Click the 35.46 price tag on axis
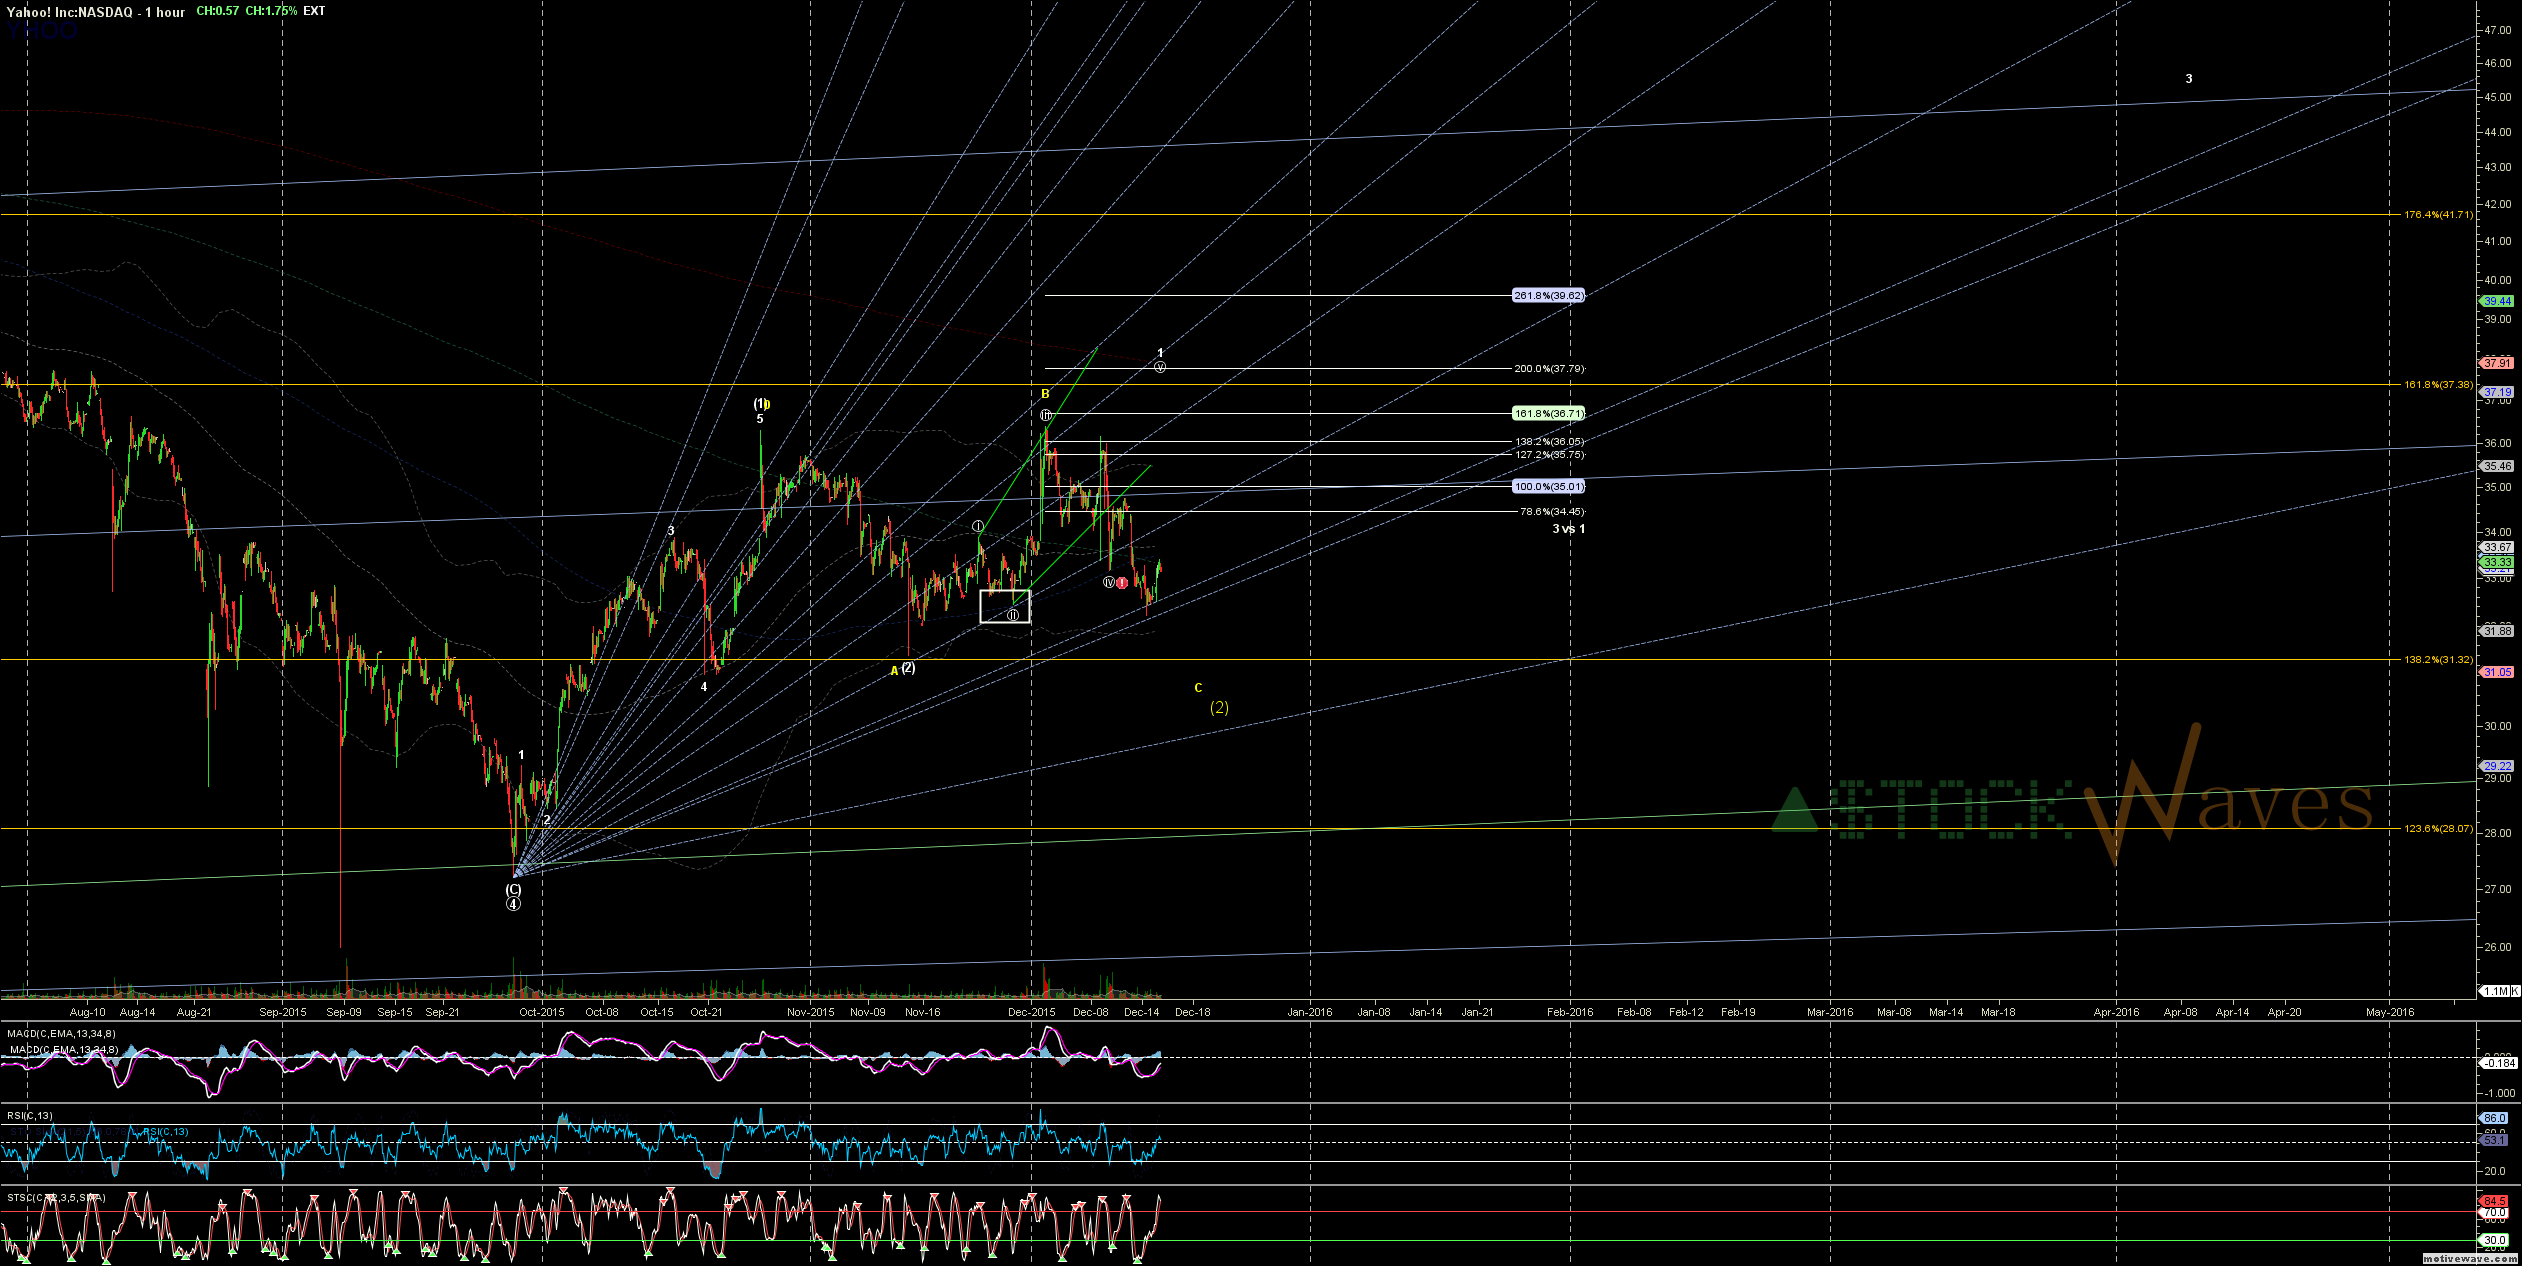Screen dimensions: 2522x1266 click(x=2496, y=467)
